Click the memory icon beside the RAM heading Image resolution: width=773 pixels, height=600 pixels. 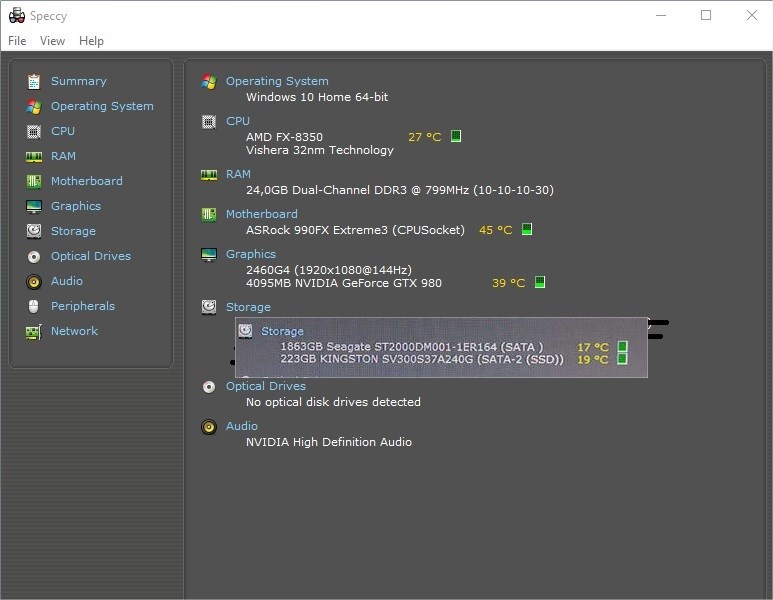[209, 175]
